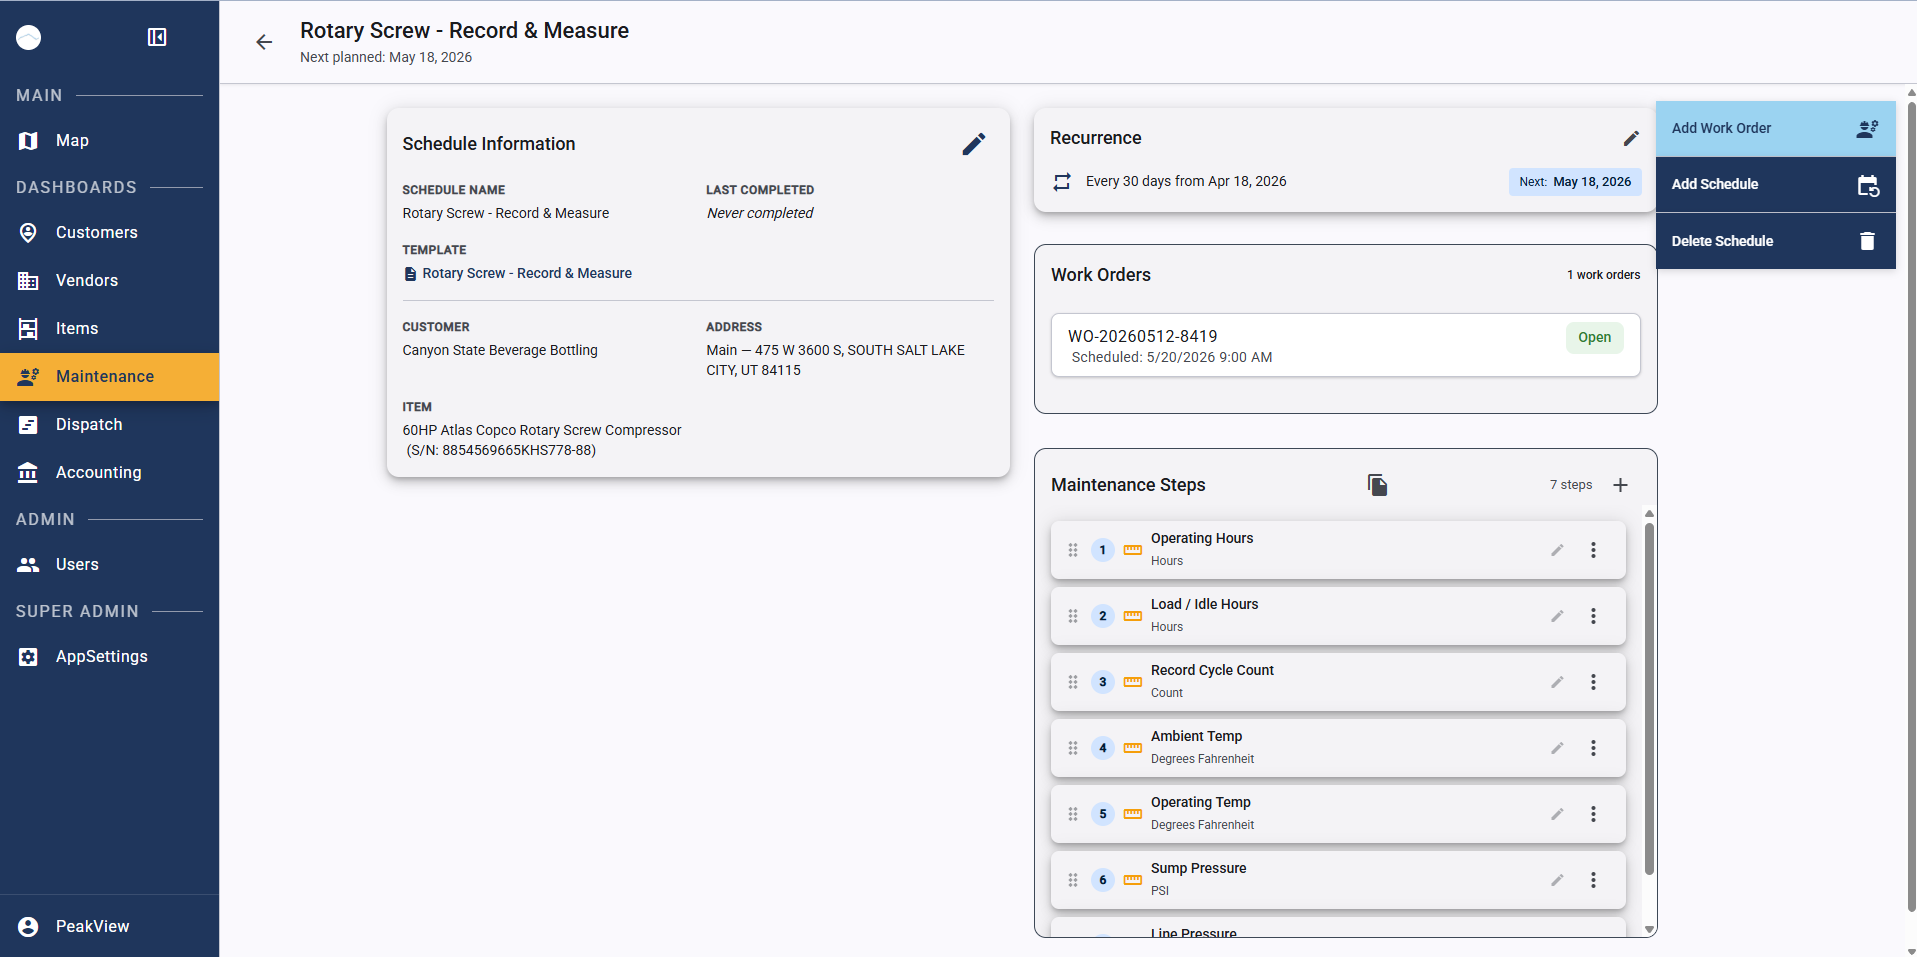
Task: Click the Next: May 18, 2026 badge
Action: coord(1575,182)
